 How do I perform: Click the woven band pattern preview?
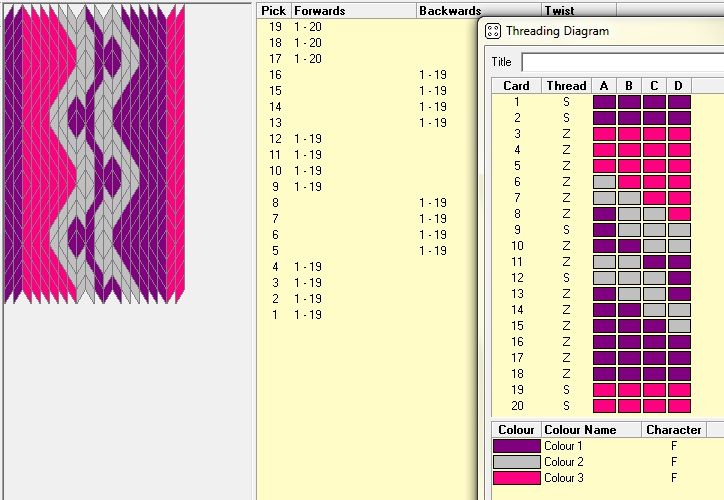pos(95,154)
